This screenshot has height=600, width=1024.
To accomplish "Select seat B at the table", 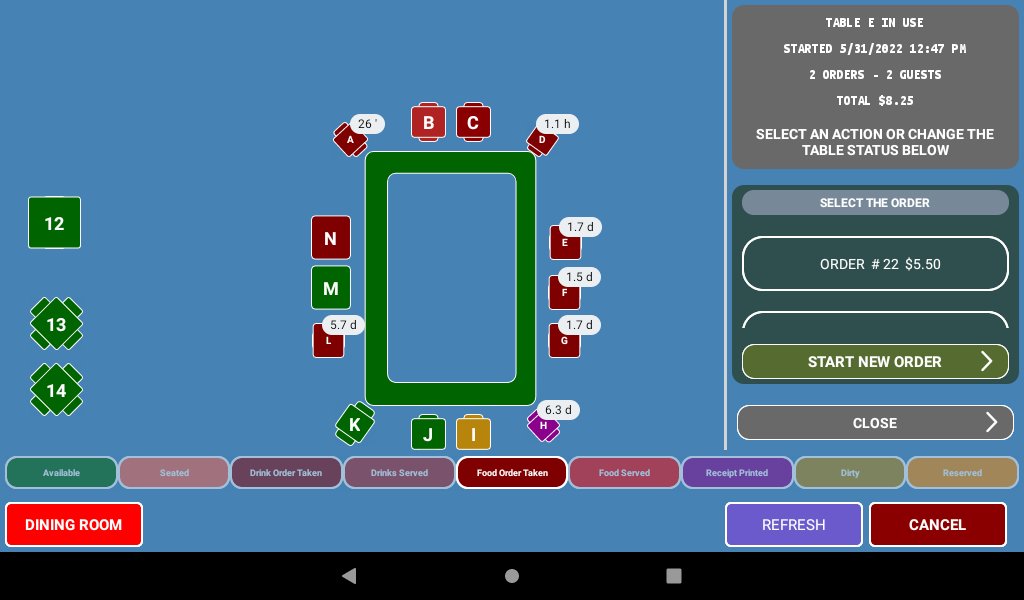I will point(428,122).
